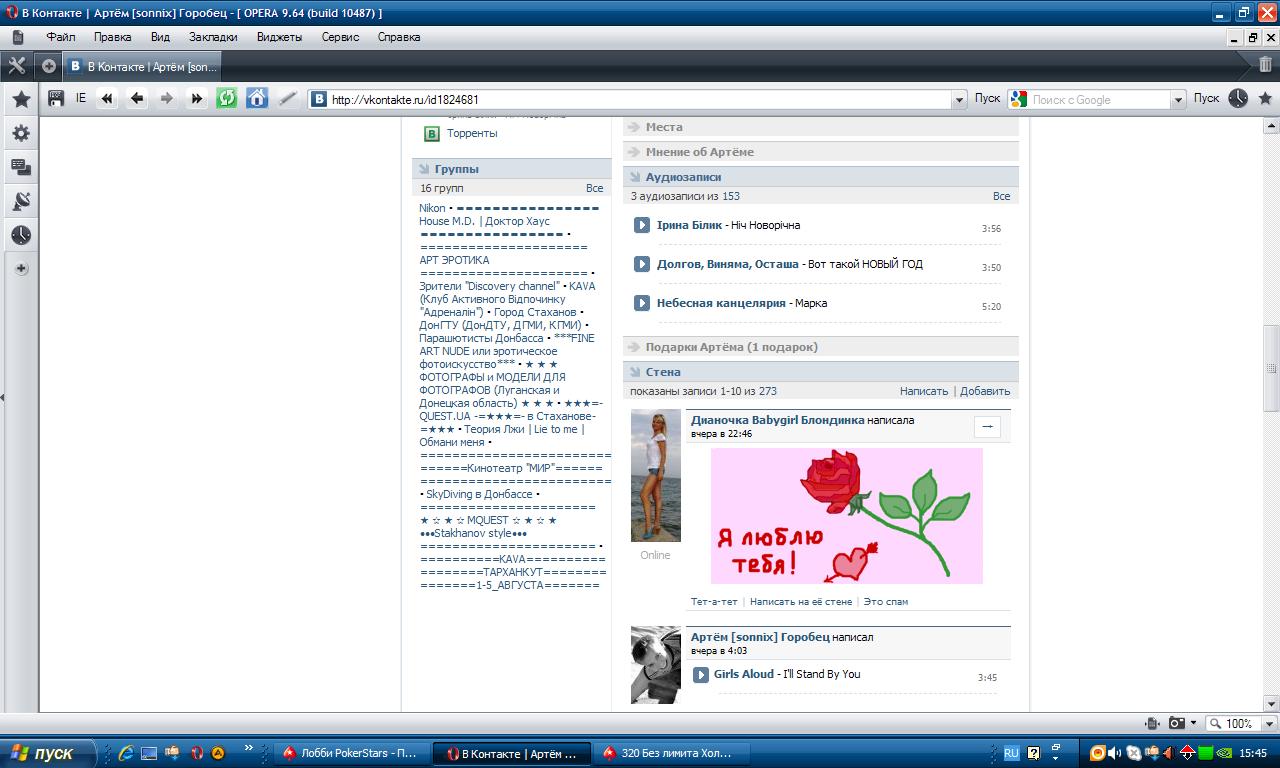Click the vertical page scrollbar thumb
This screenshot has height=768, width=1280.
(1272, 369)
